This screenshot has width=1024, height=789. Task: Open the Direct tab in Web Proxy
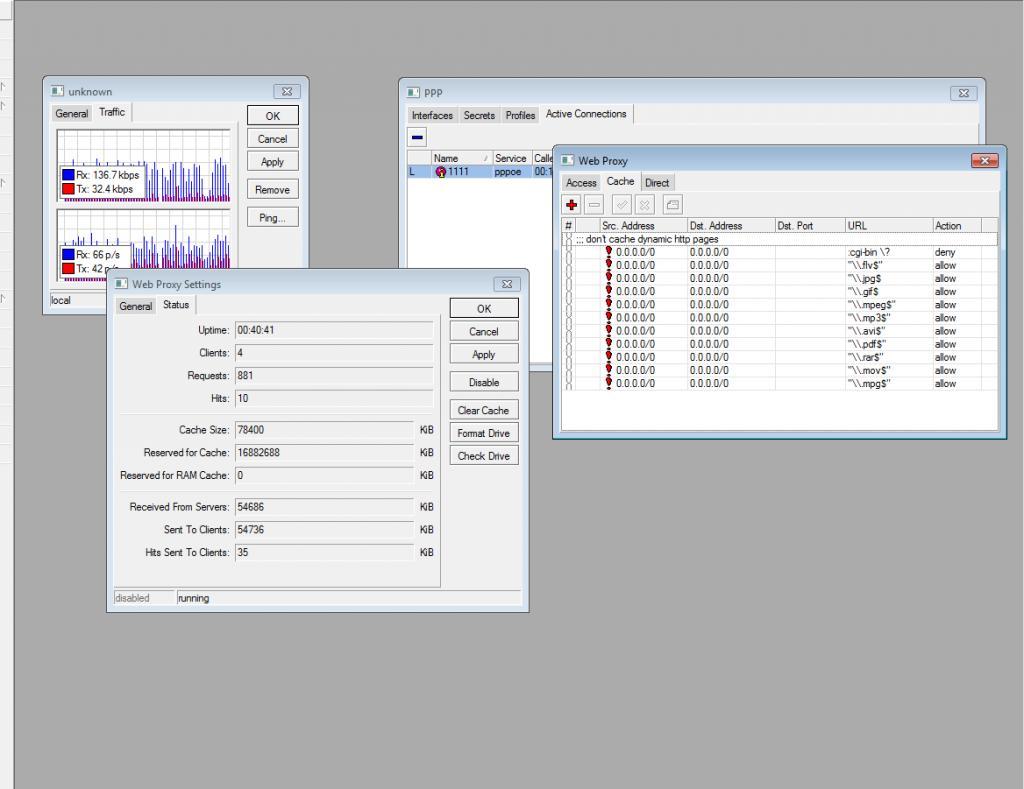pyautogui.click(x=657, y=183)
